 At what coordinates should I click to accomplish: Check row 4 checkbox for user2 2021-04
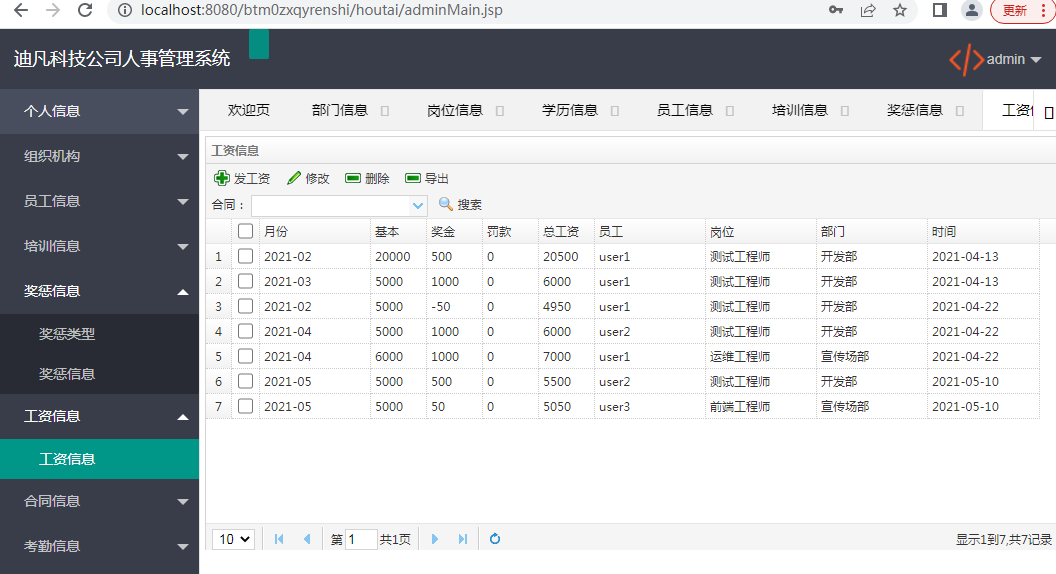(x=245, y=331)
